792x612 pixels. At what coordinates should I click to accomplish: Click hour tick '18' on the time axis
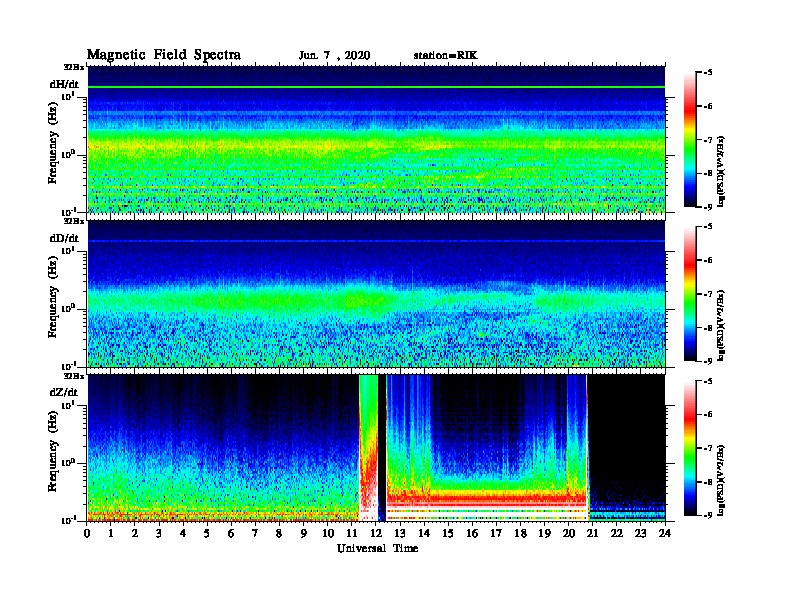(520, 534)
